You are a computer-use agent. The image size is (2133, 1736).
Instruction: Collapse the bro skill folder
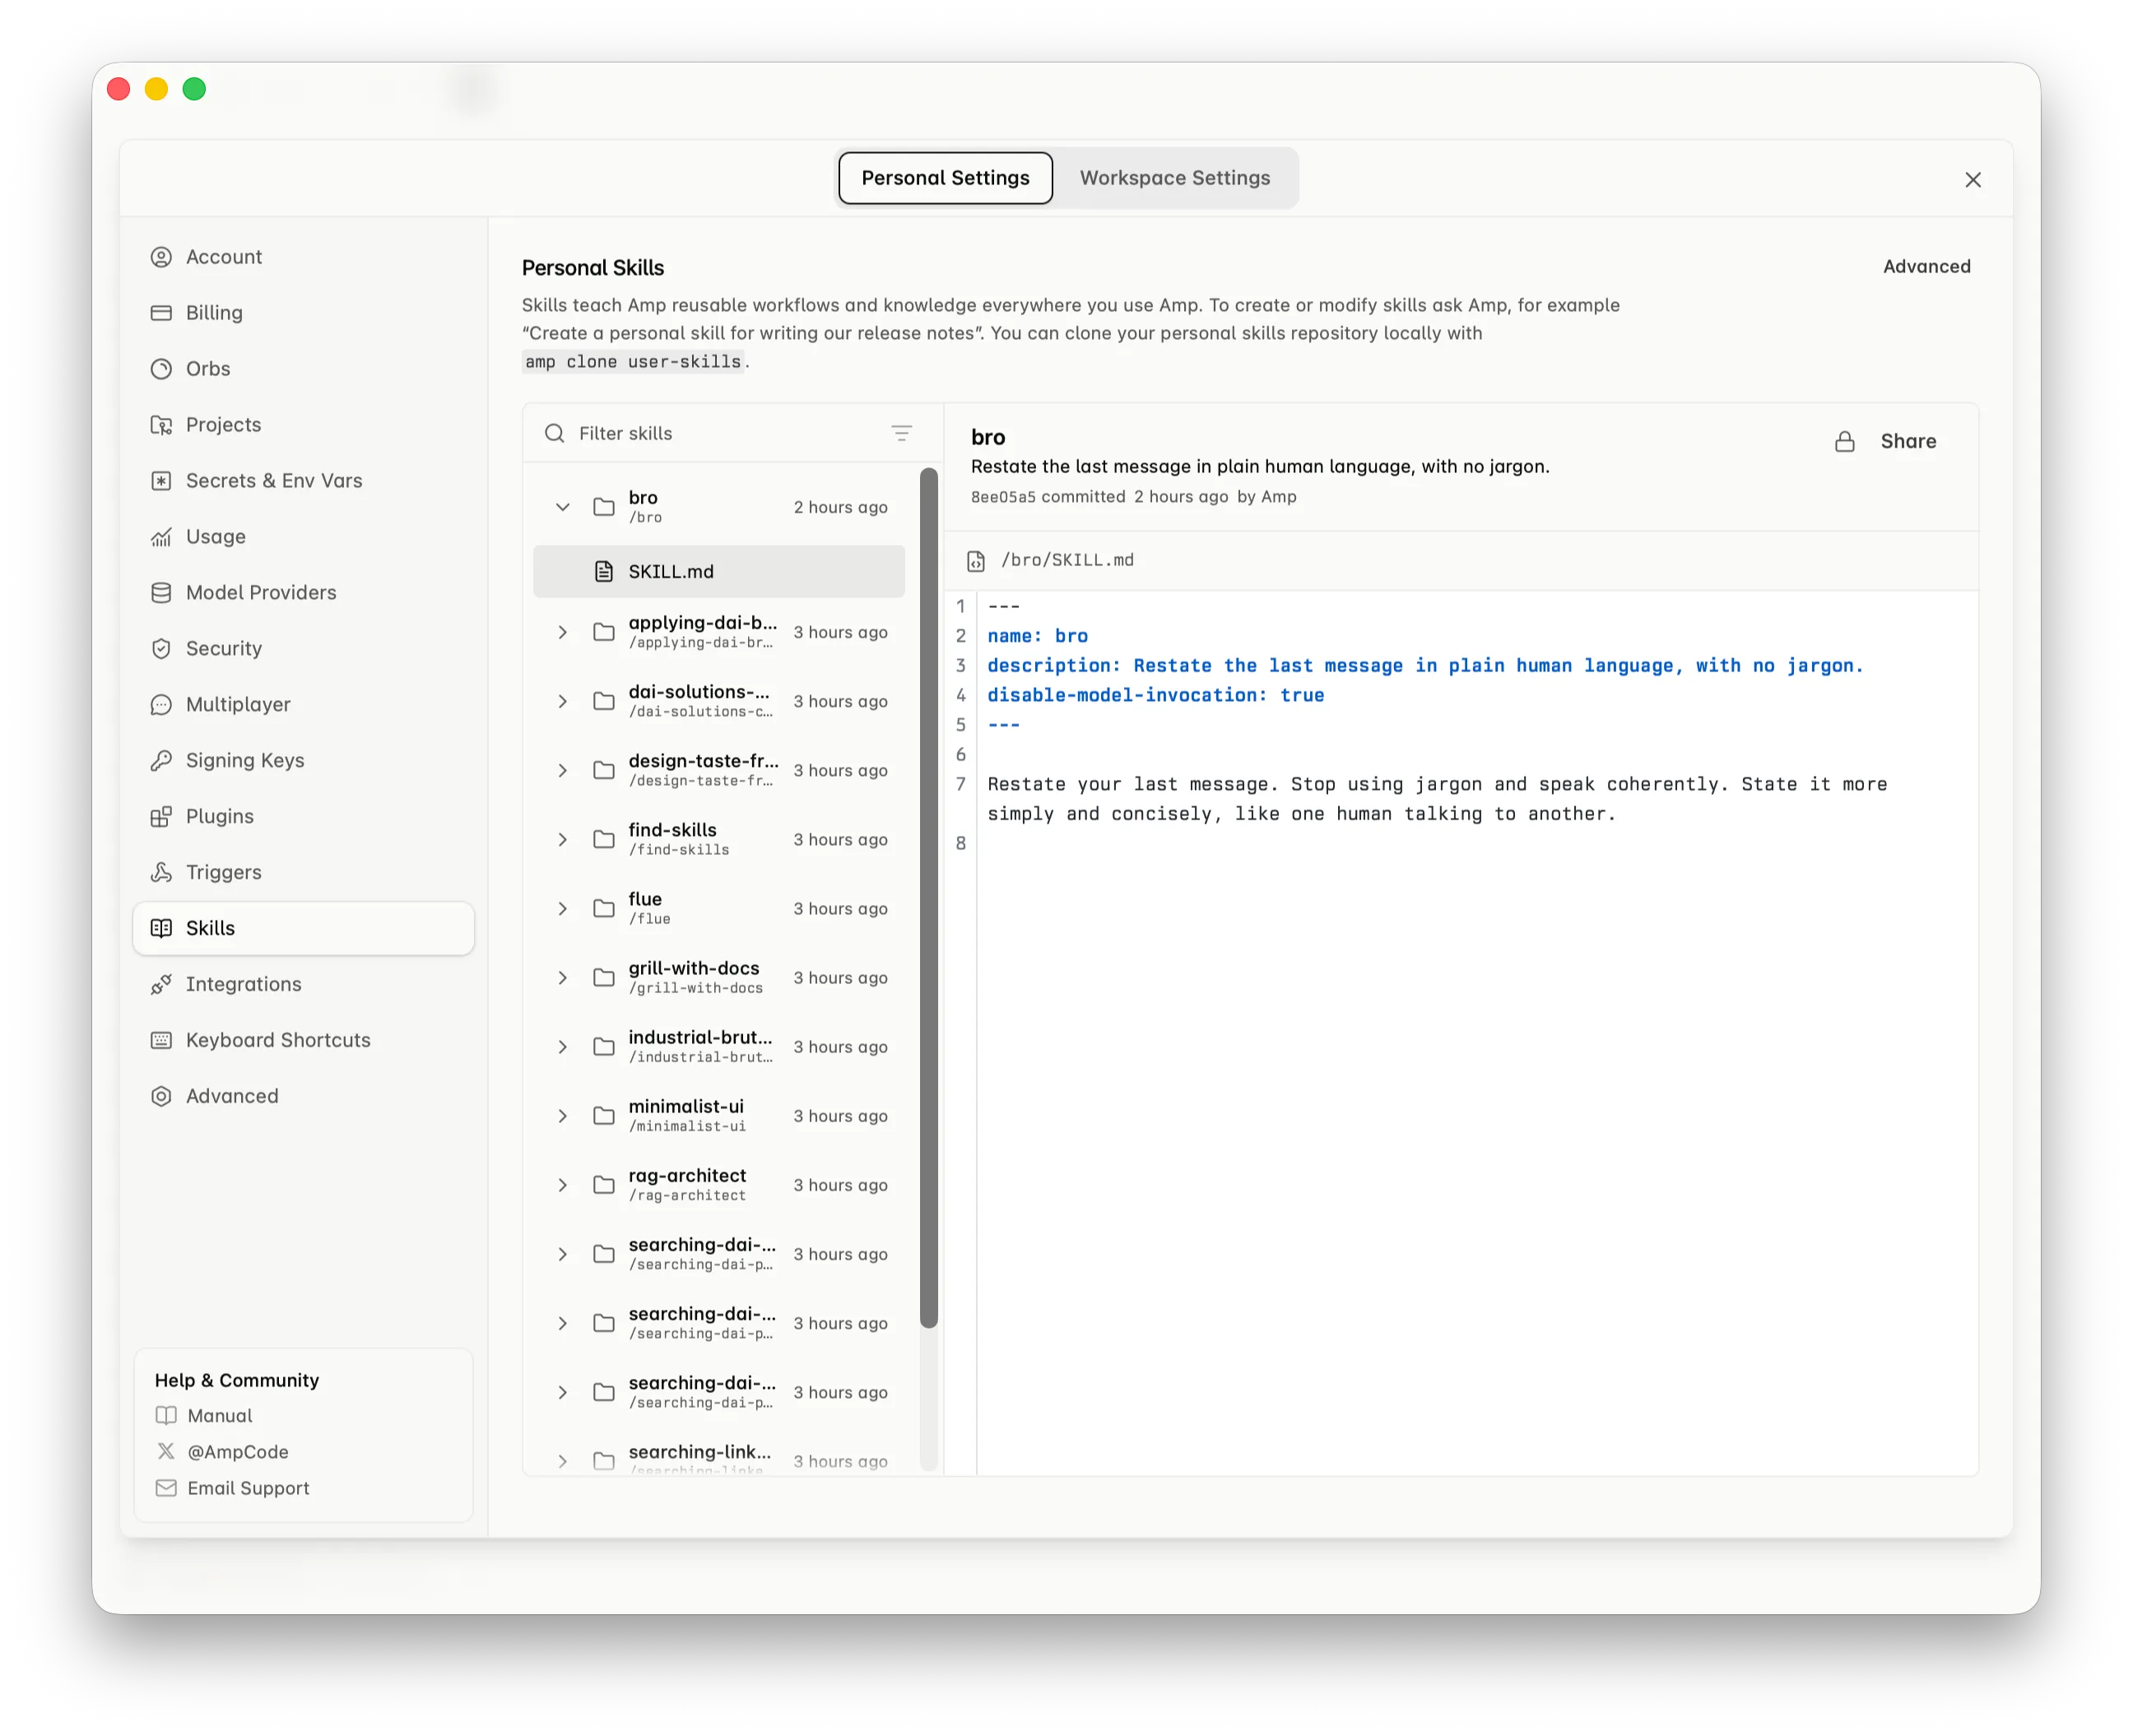tap(563, 507)
